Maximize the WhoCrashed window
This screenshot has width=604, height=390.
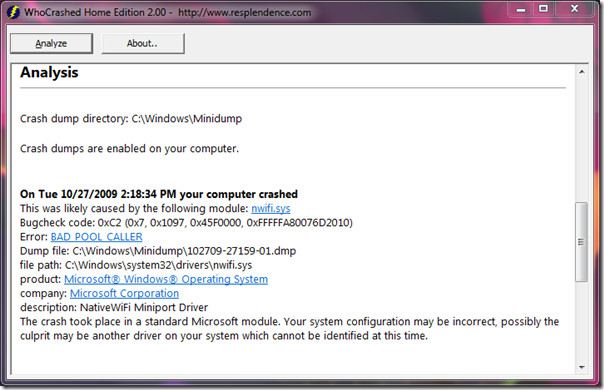[544, 9]
